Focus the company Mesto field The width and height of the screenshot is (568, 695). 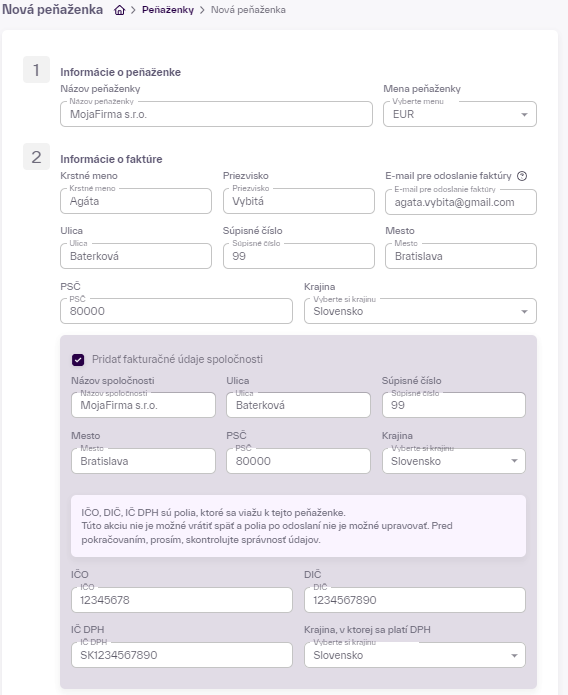(x=143, y=461)
